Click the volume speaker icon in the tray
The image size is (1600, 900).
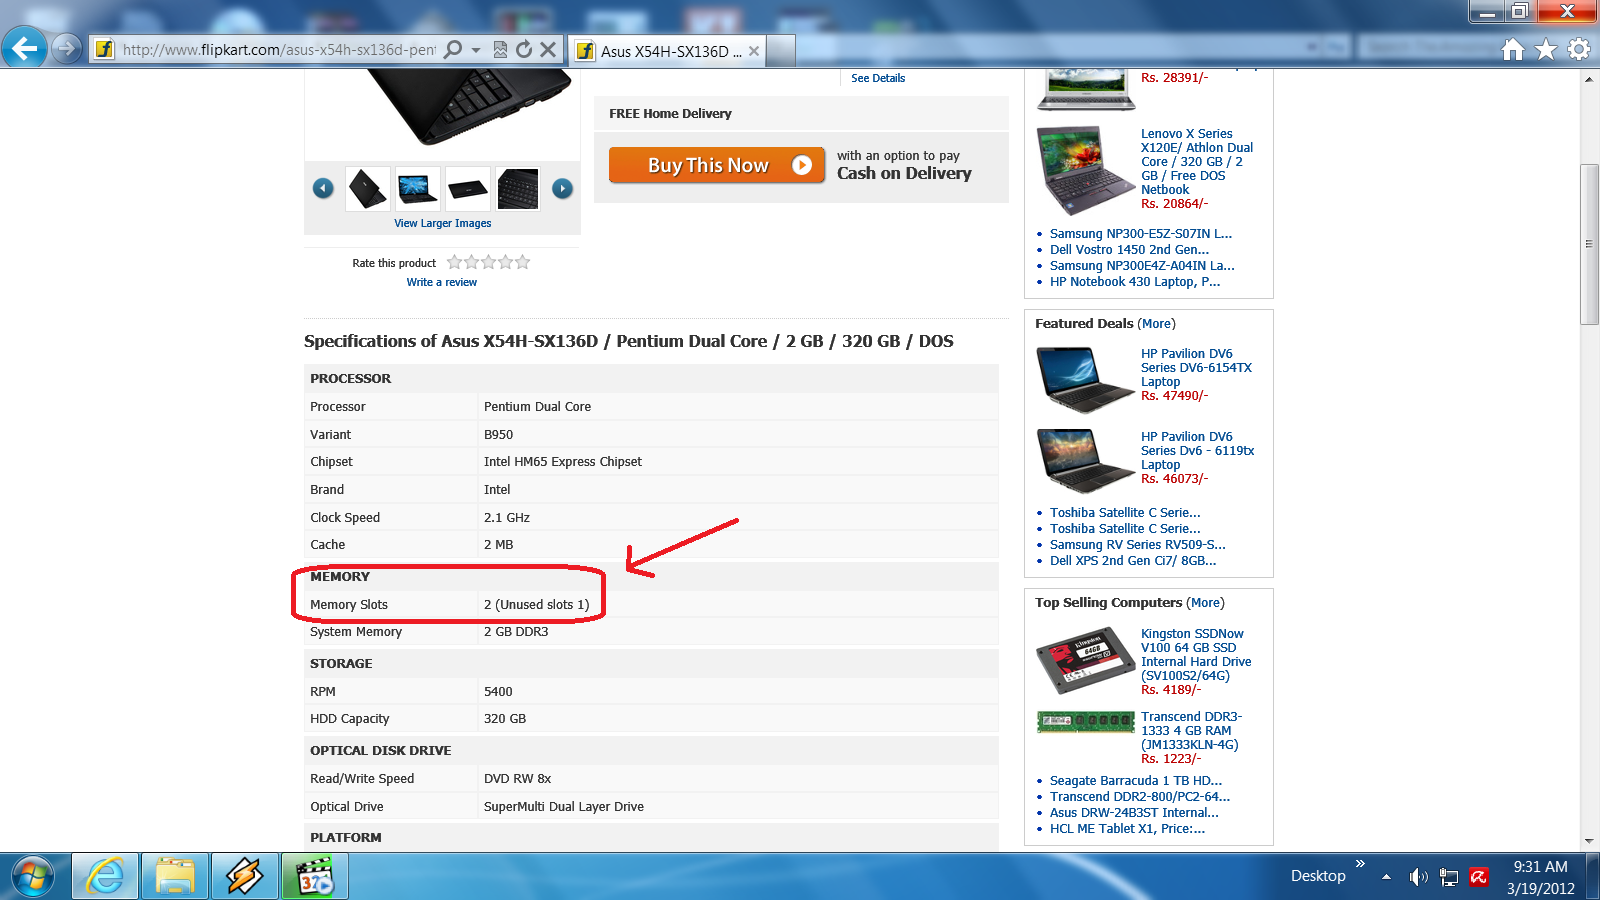(x=1418, y=877)
